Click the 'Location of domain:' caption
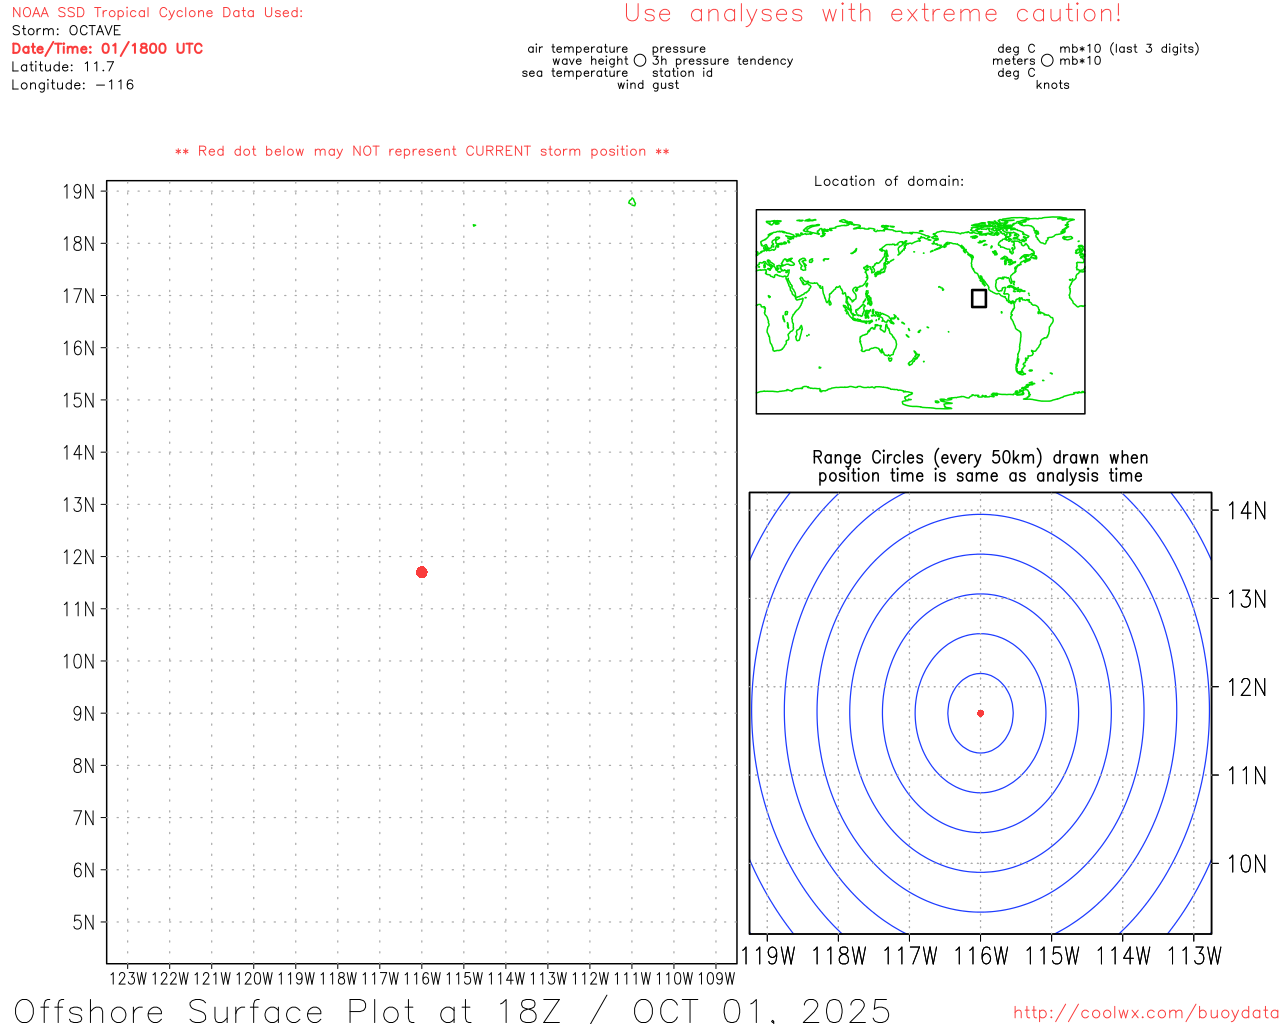Viewport: 1280px width, 1024px height. pyautogui.click(x=888, y=182)
